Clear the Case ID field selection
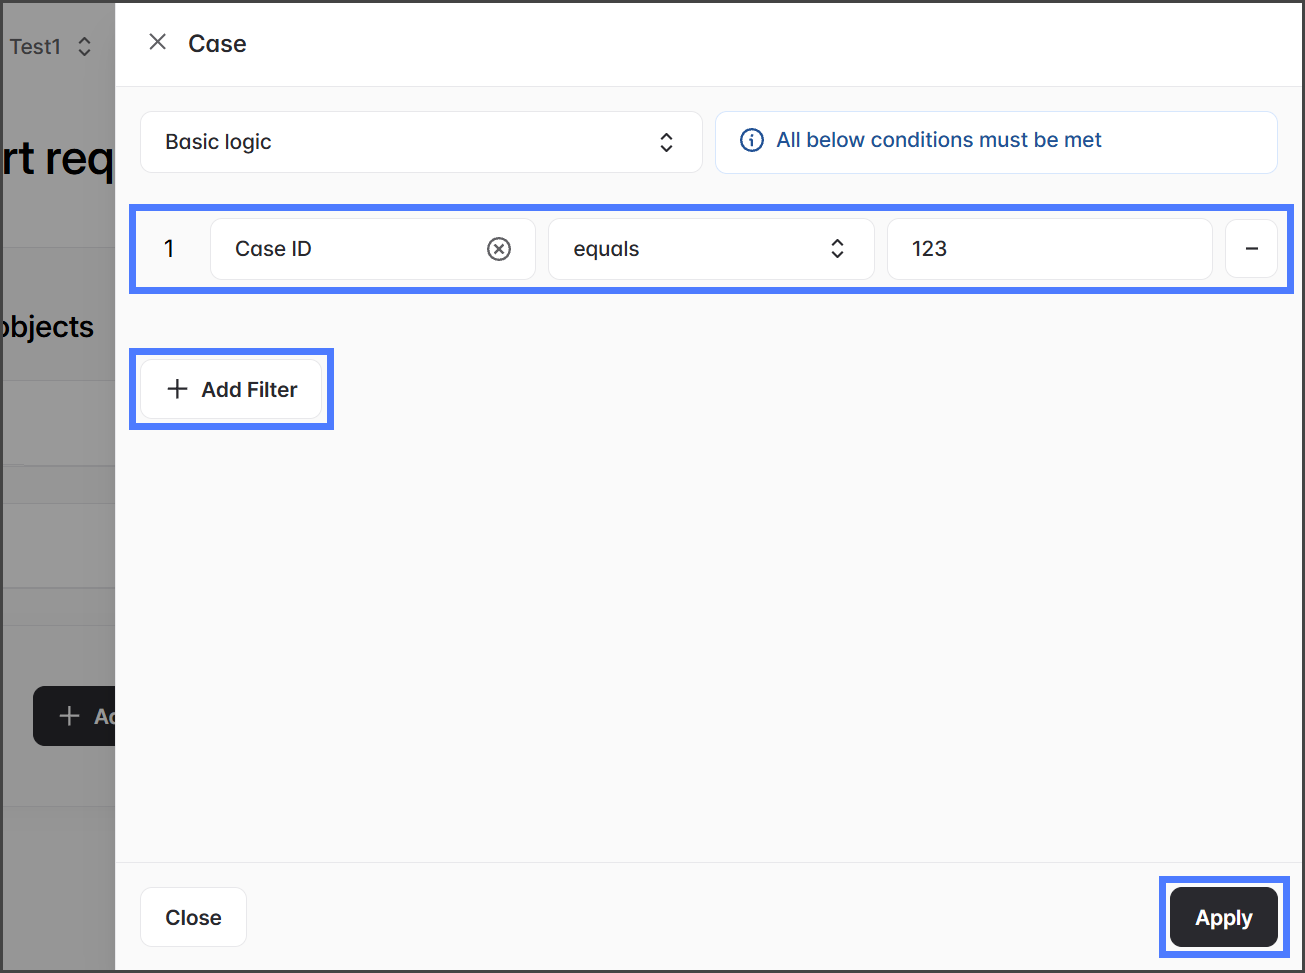 pyautogui.click(x=498, y=249)
